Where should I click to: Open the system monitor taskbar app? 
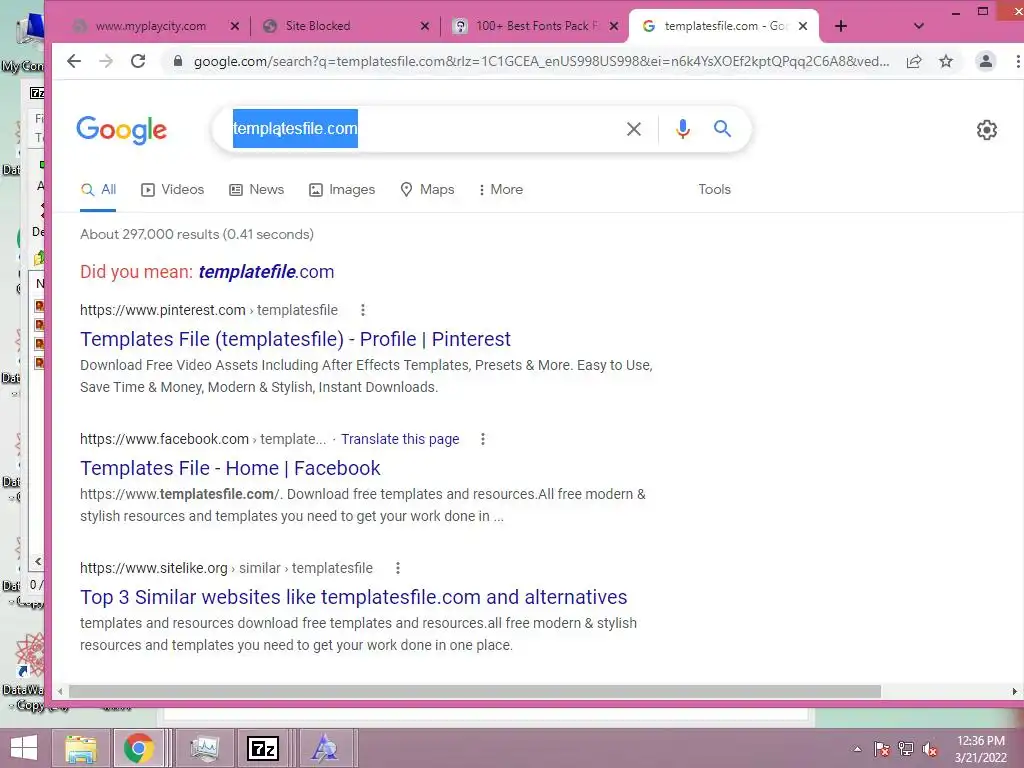[x=204, y=748]
